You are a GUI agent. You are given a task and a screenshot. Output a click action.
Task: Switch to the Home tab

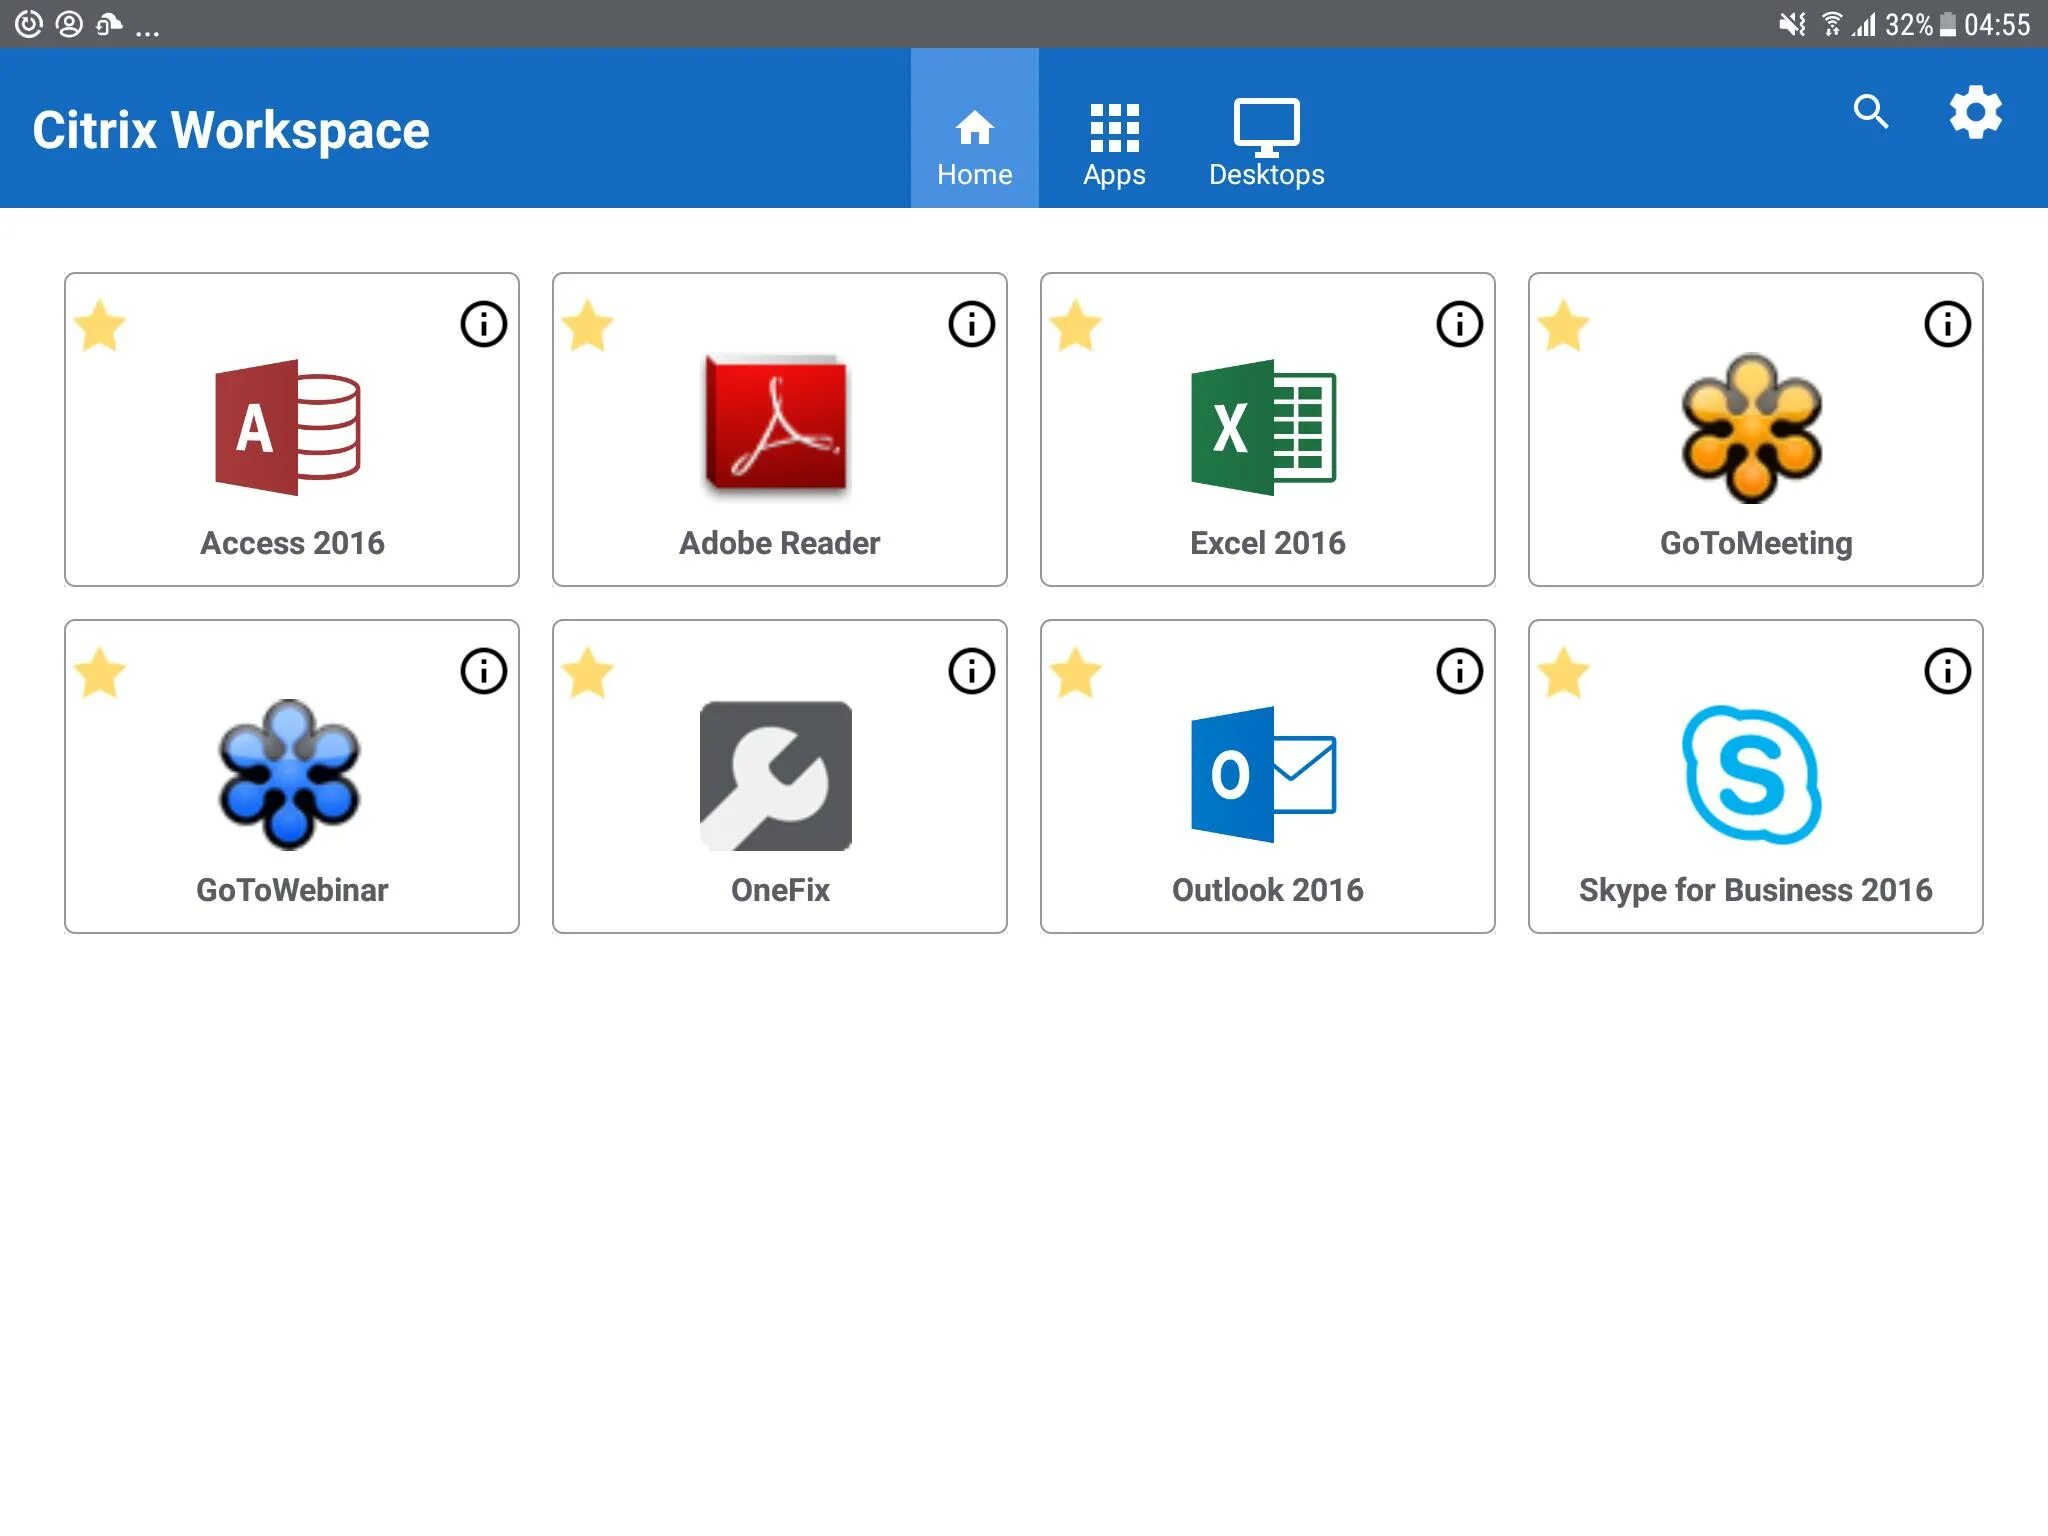point(975,128)
